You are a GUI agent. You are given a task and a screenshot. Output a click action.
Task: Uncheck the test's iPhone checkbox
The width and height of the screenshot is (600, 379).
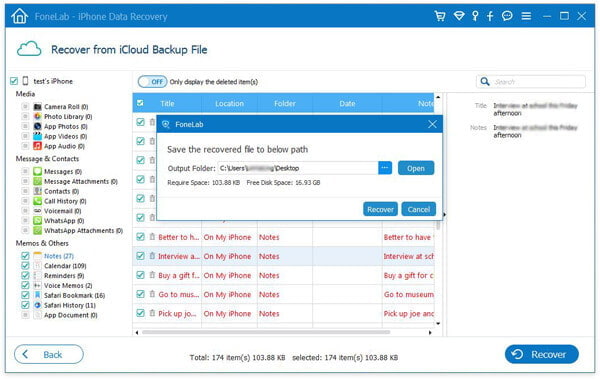[x=14, y=81]
